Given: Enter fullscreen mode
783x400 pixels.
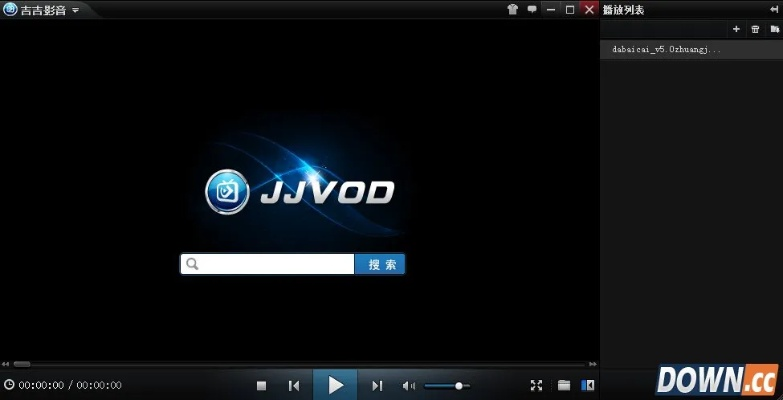Looking at the screenshot, I should 536,385.
